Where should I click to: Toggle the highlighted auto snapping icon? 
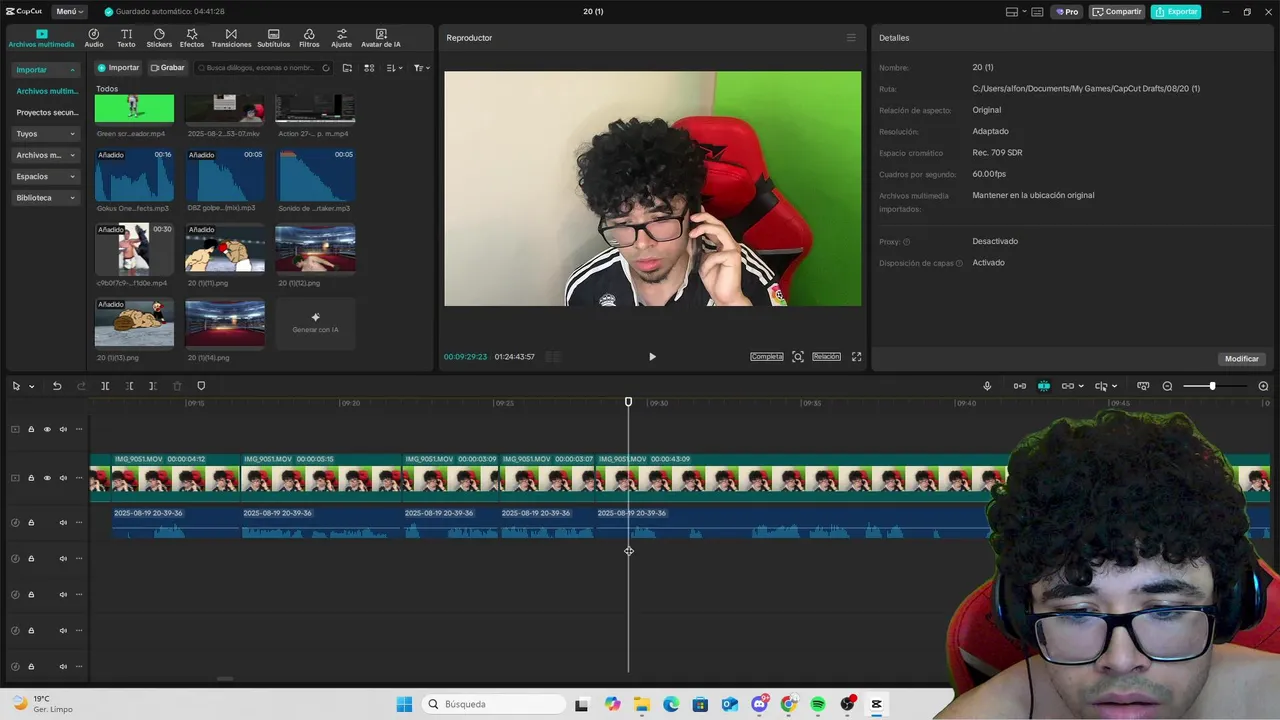[1044, 386]
